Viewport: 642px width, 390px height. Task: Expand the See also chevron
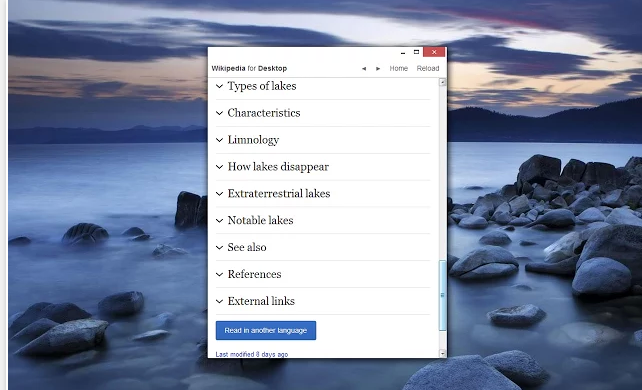[219, 248]
